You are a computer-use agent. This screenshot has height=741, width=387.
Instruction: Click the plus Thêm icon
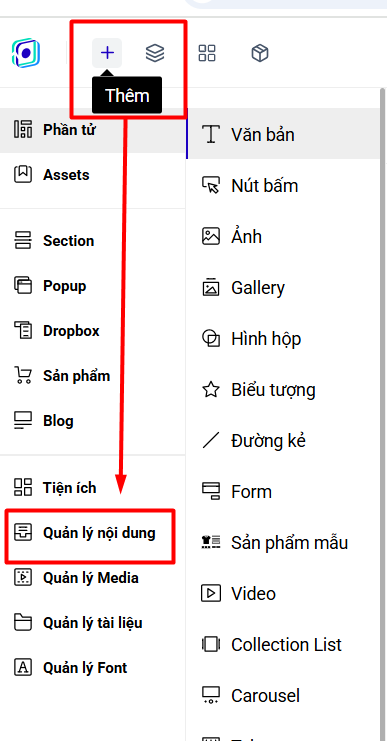tap(107, 53)
